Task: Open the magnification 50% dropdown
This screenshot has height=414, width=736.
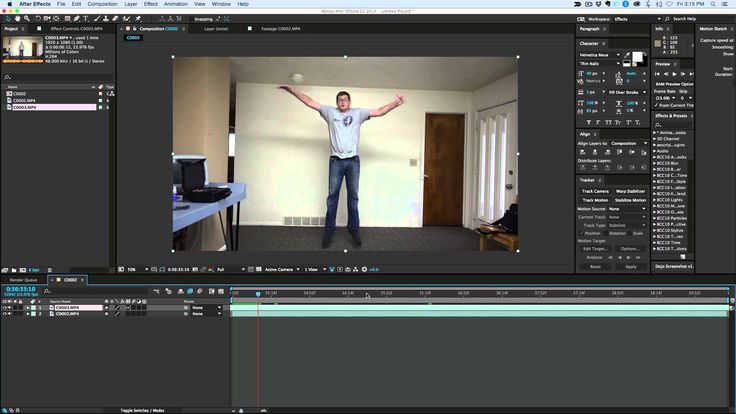Action: [x=137, y=269]
